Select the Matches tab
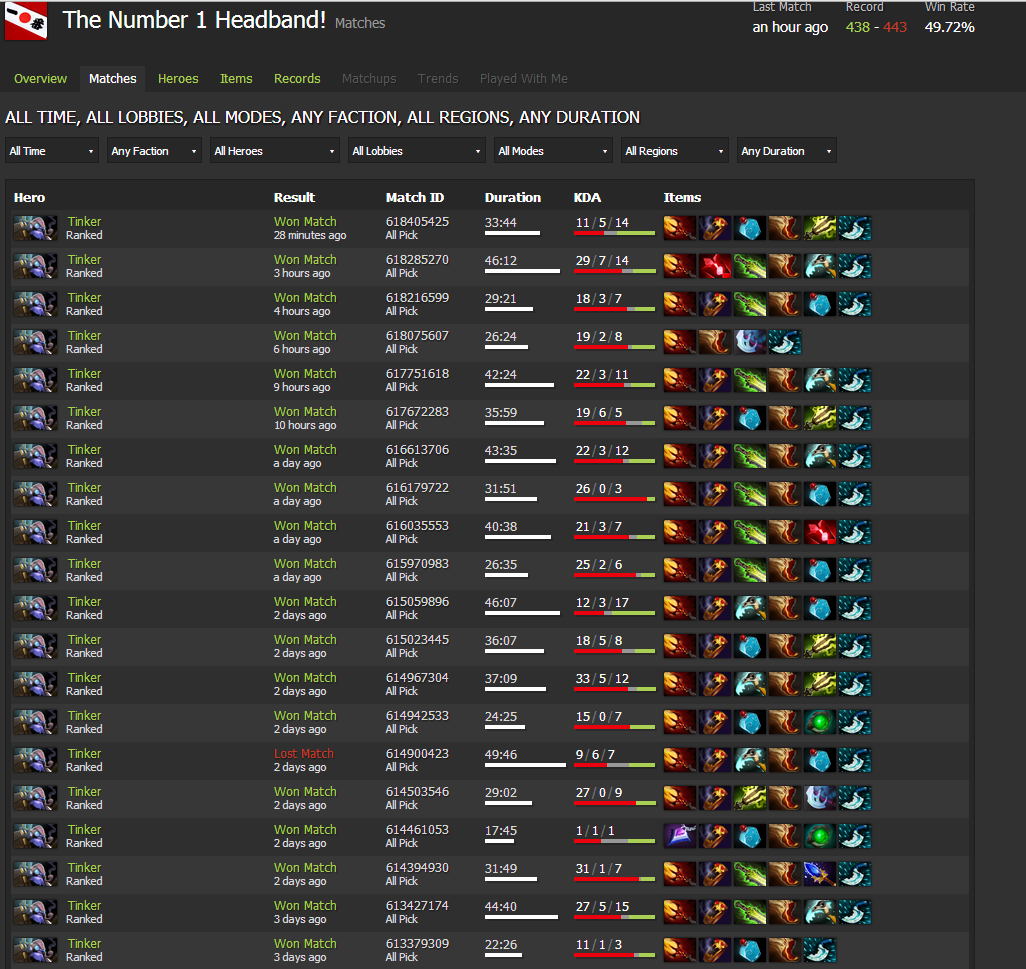This screenshot has height=969, width=1026. pyautogui.click(x=113, y=79)
